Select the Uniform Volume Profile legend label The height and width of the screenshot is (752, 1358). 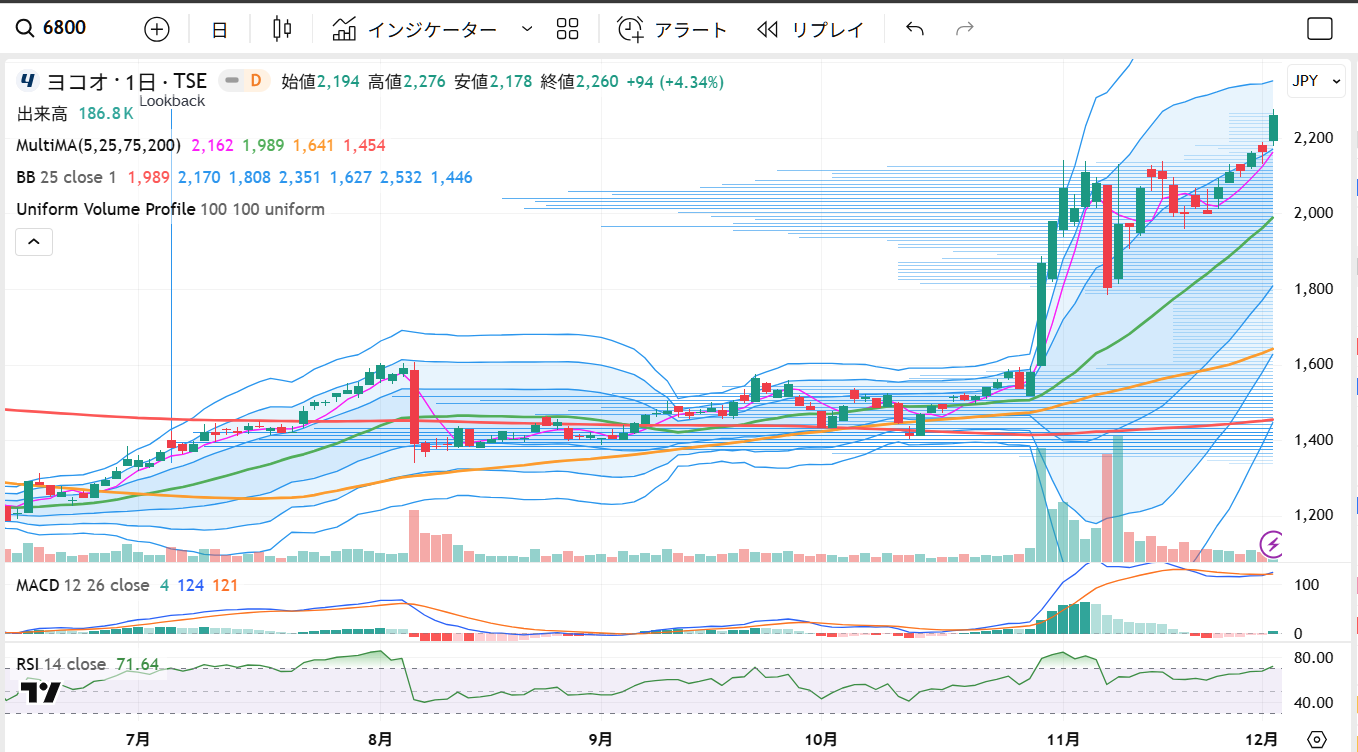point(105,209)
